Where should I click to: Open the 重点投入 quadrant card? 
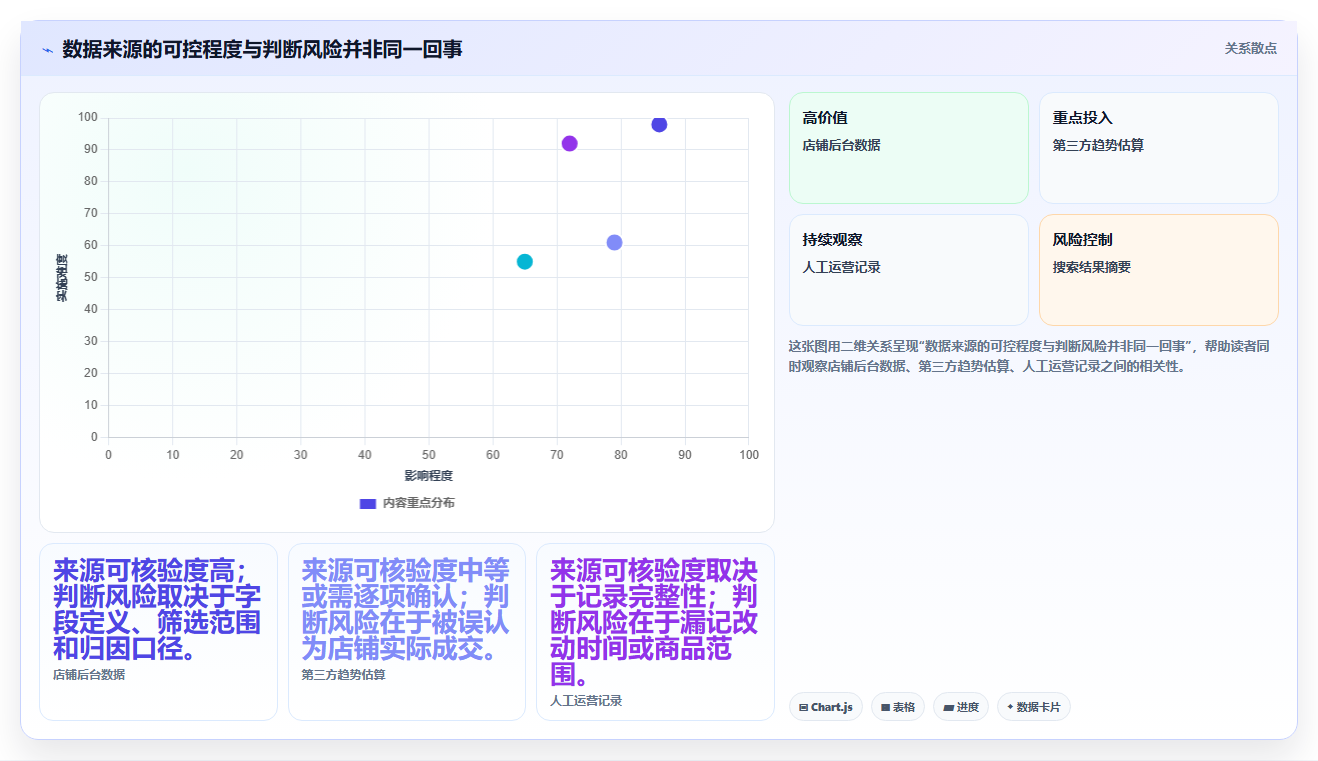pos(1159,148)
